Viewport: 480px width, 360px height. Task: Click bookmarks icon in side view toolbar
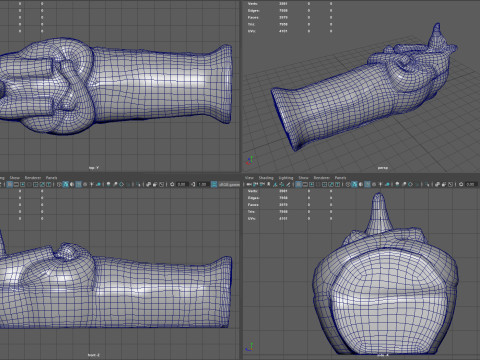pos(269,184)
